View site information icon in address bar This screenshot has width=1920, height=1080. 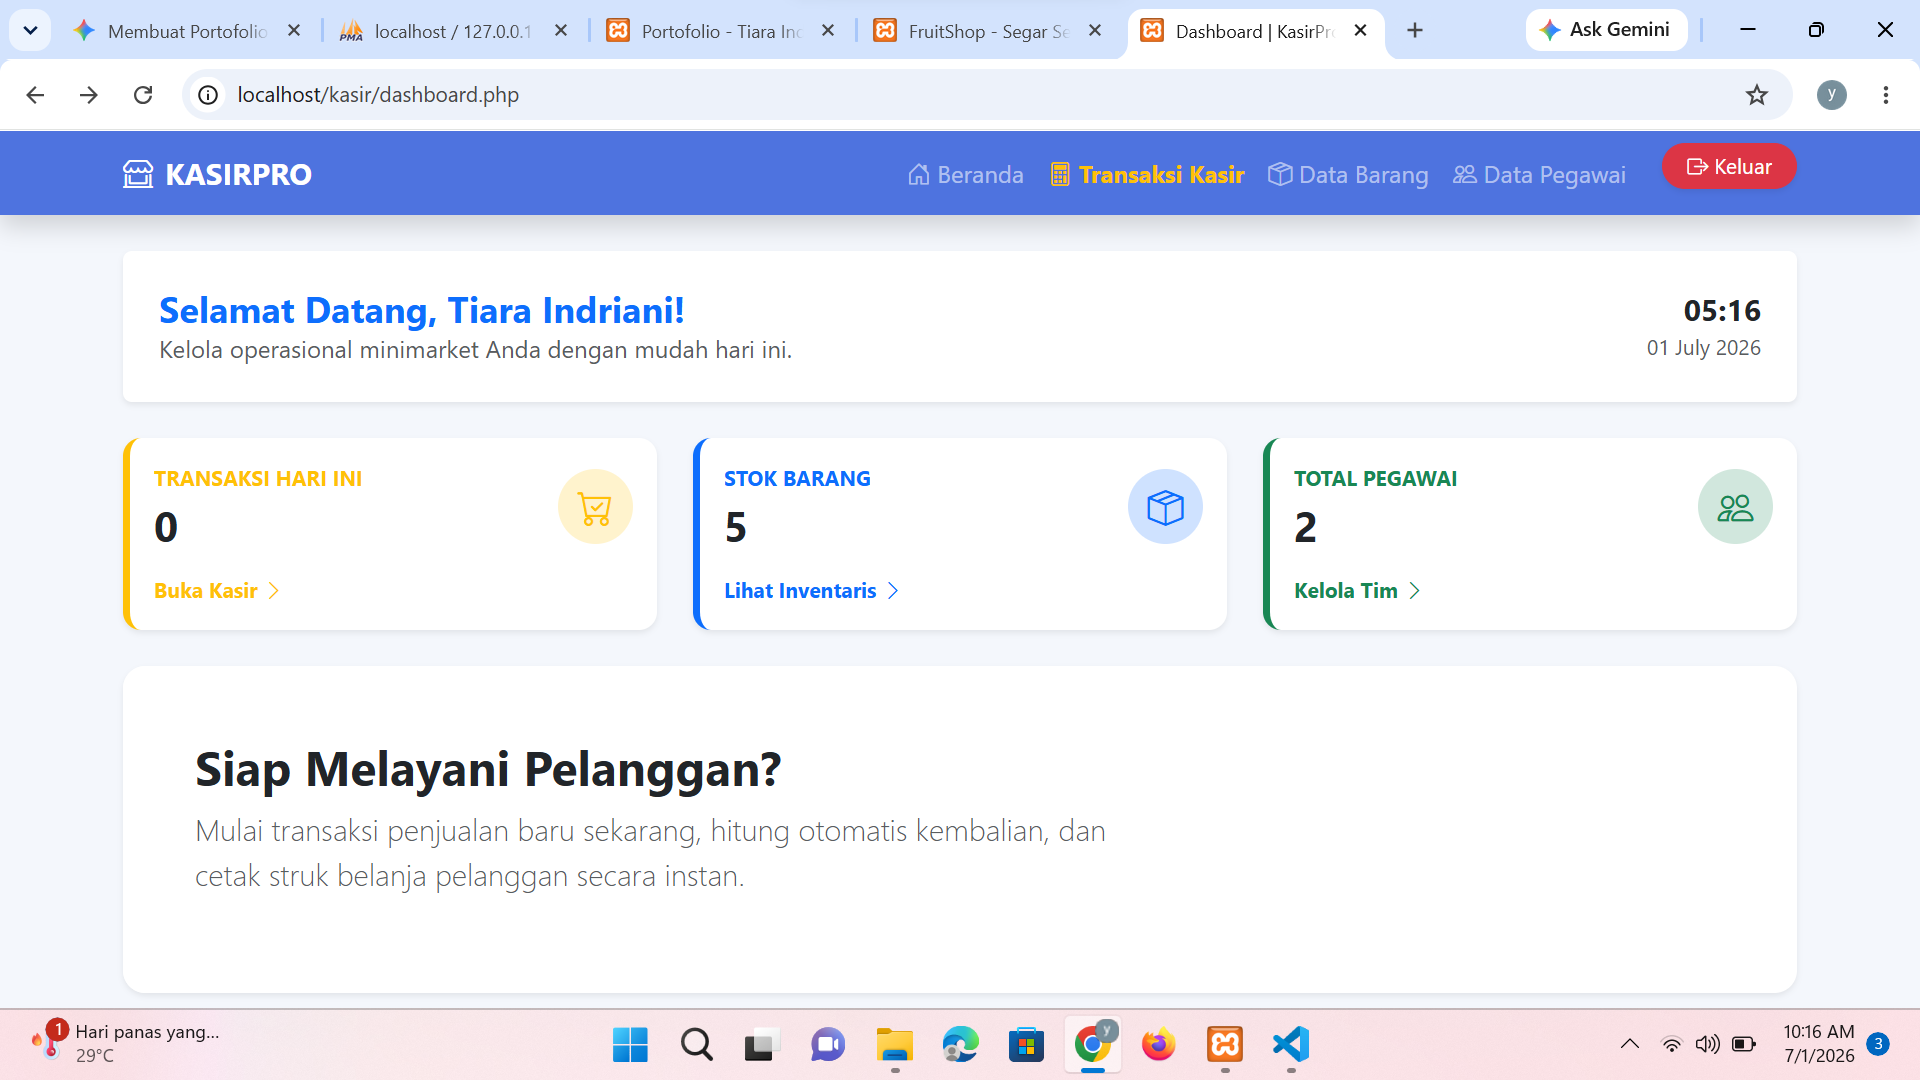click(x=208, y=95)
